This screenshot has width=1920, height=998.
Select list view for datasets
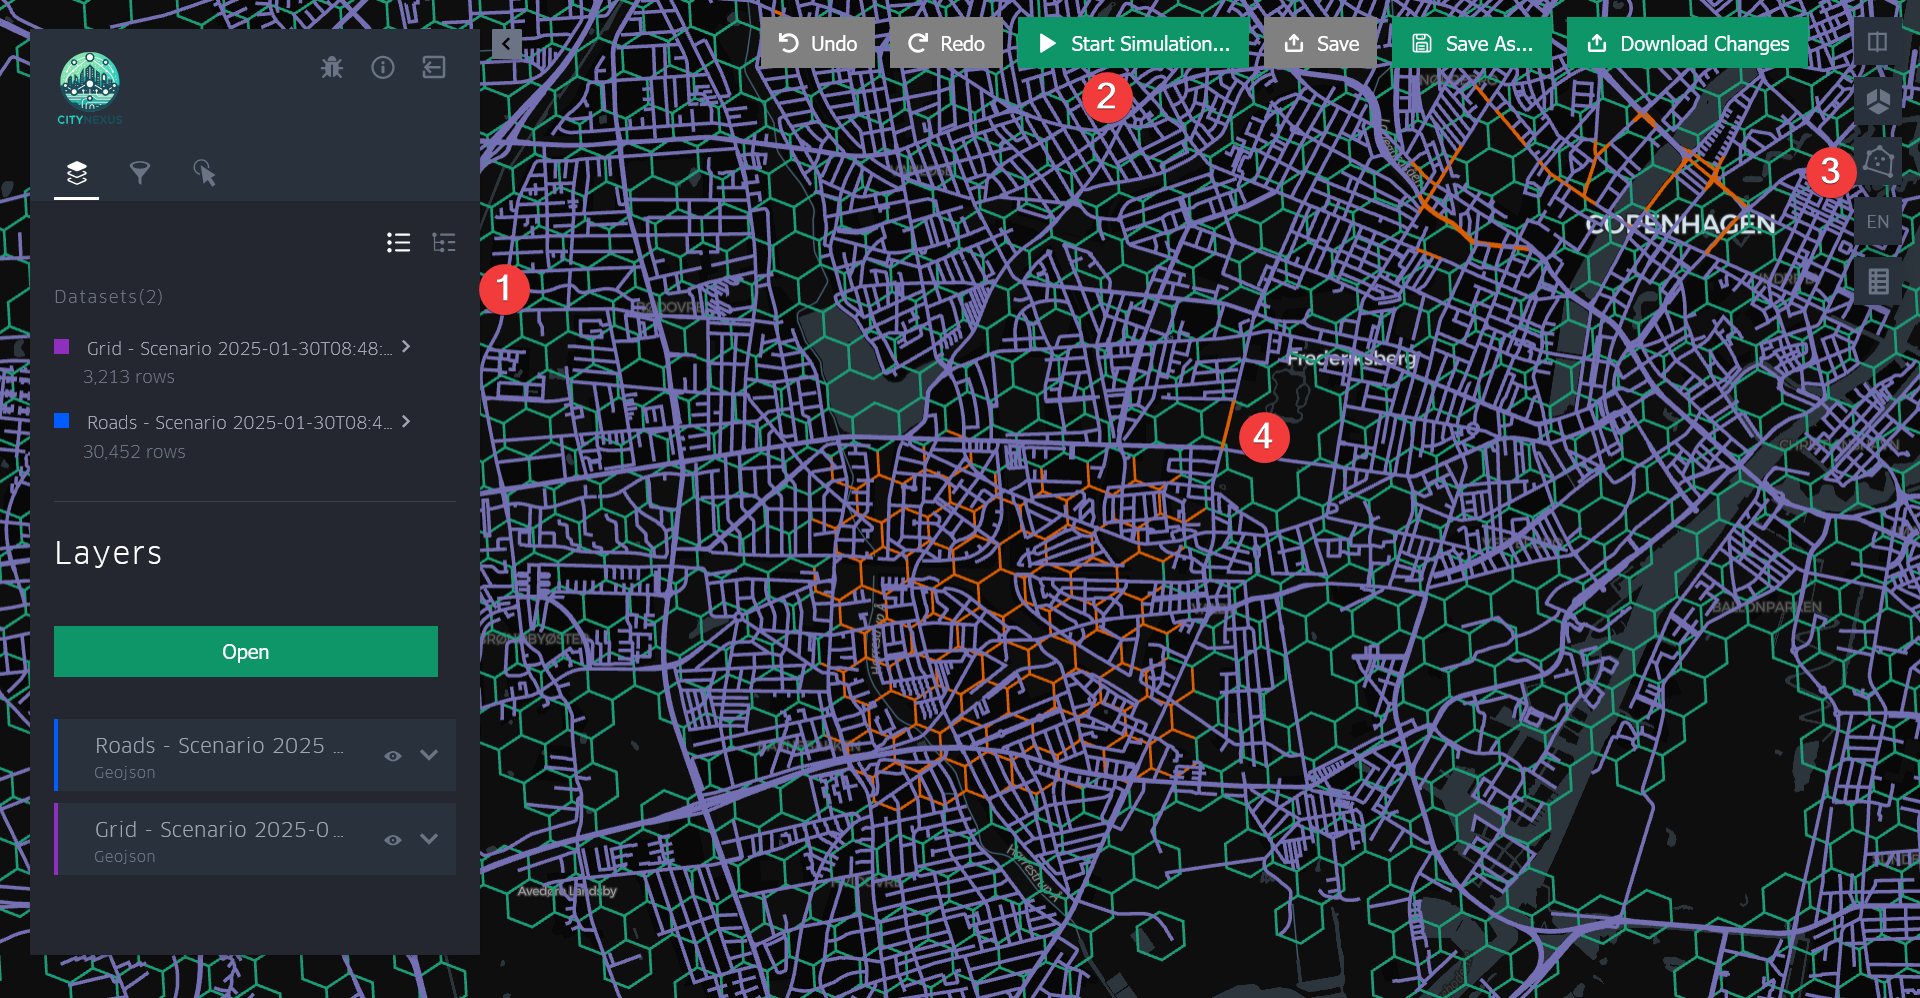(x=398, y=243)
